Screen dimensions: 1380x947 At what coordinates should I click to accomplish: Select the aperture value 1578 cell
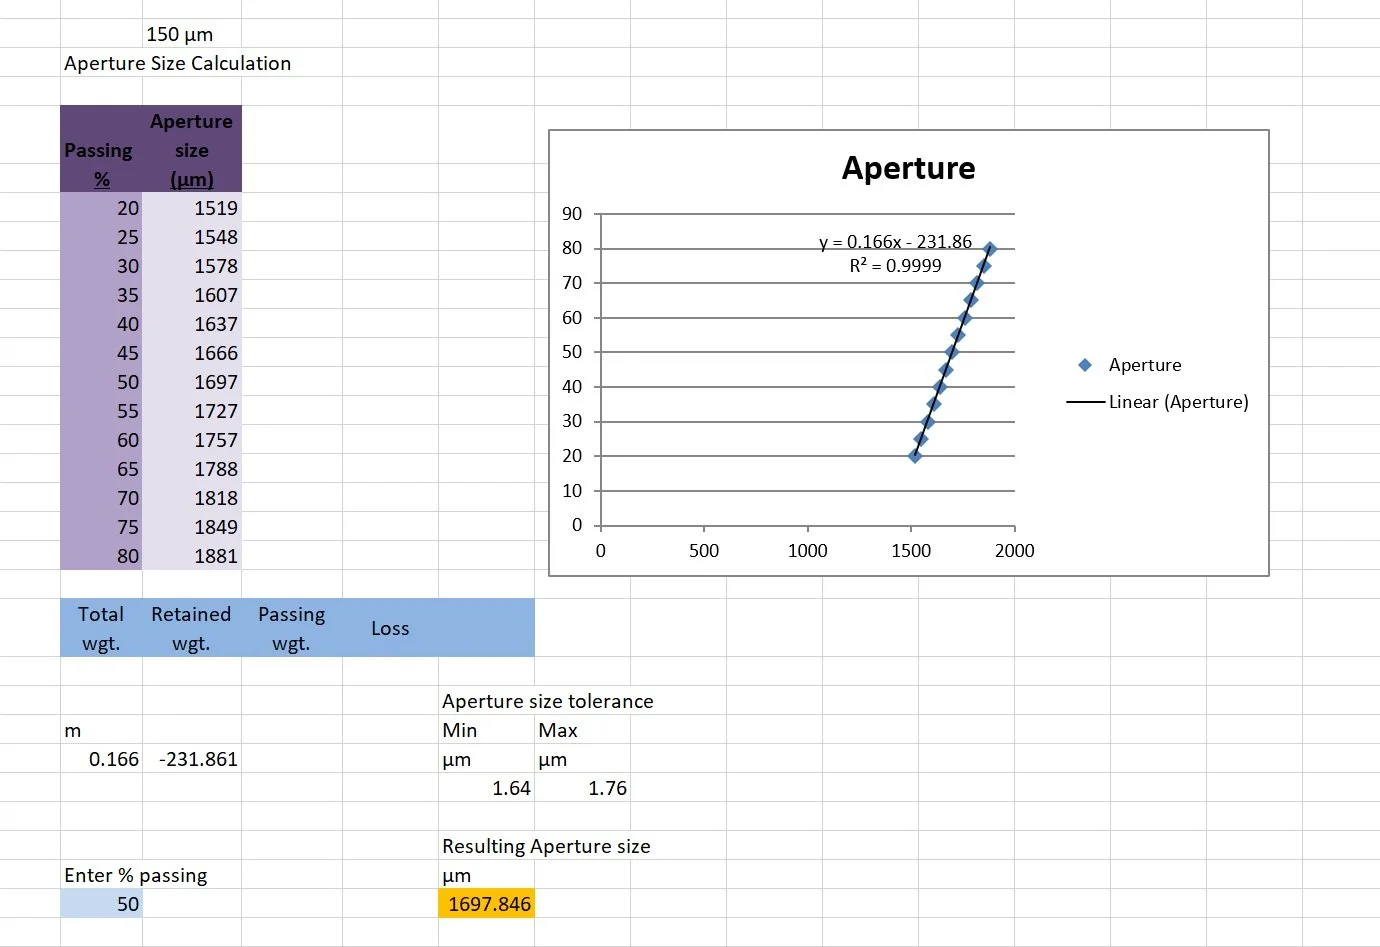click(x=192, y=266)
